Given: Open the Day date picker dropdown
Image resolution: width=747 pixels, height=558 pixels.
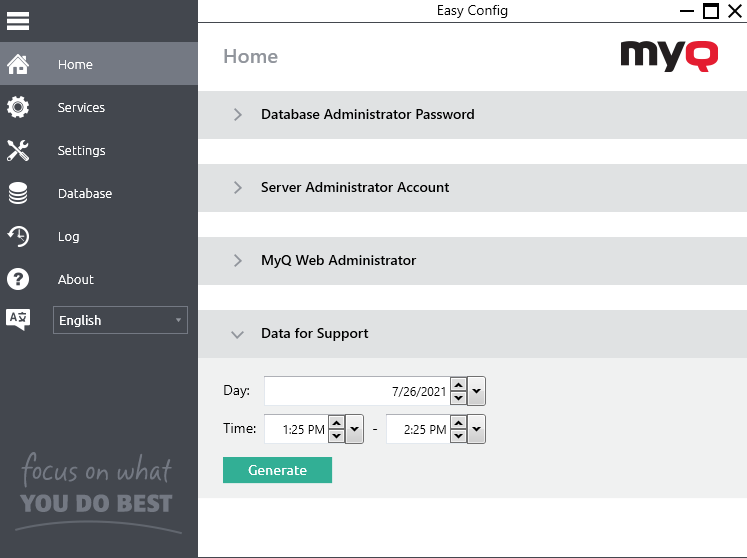Looking at the screenshot, I should click(x=476, y=391).
